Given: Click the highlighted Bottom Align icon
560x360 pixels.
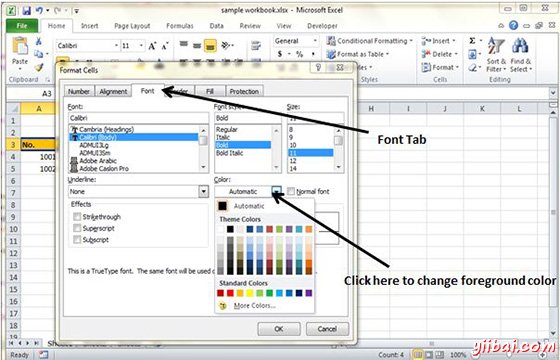Looking at the screenshot, I should 210,46.
